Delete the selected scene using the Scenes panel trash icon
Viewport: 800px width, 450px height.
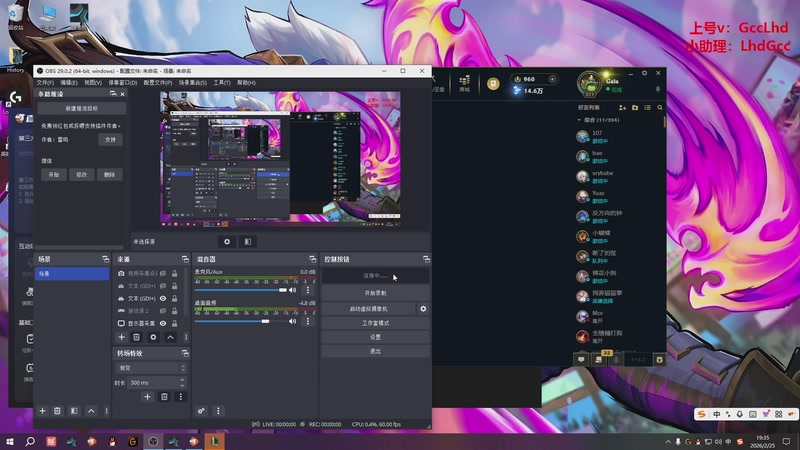pyautogui.click(x=57, y=411)
